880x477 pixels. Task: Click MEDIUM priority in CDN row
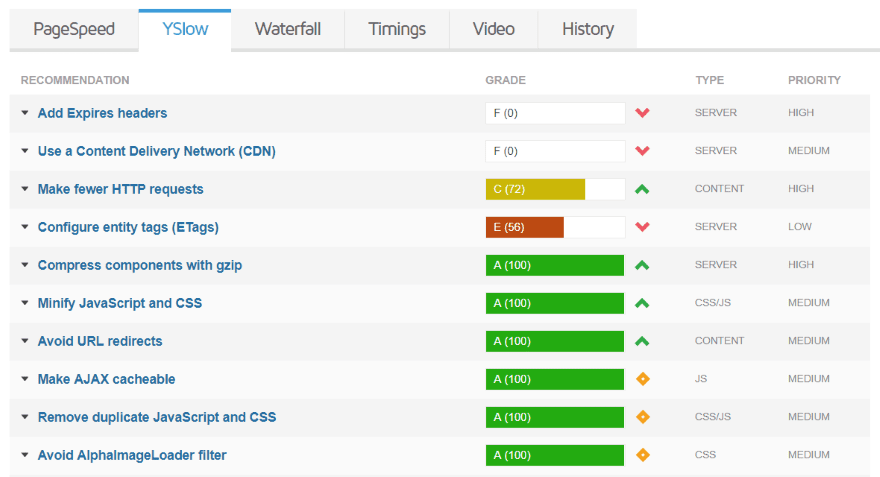click(809, 151)
